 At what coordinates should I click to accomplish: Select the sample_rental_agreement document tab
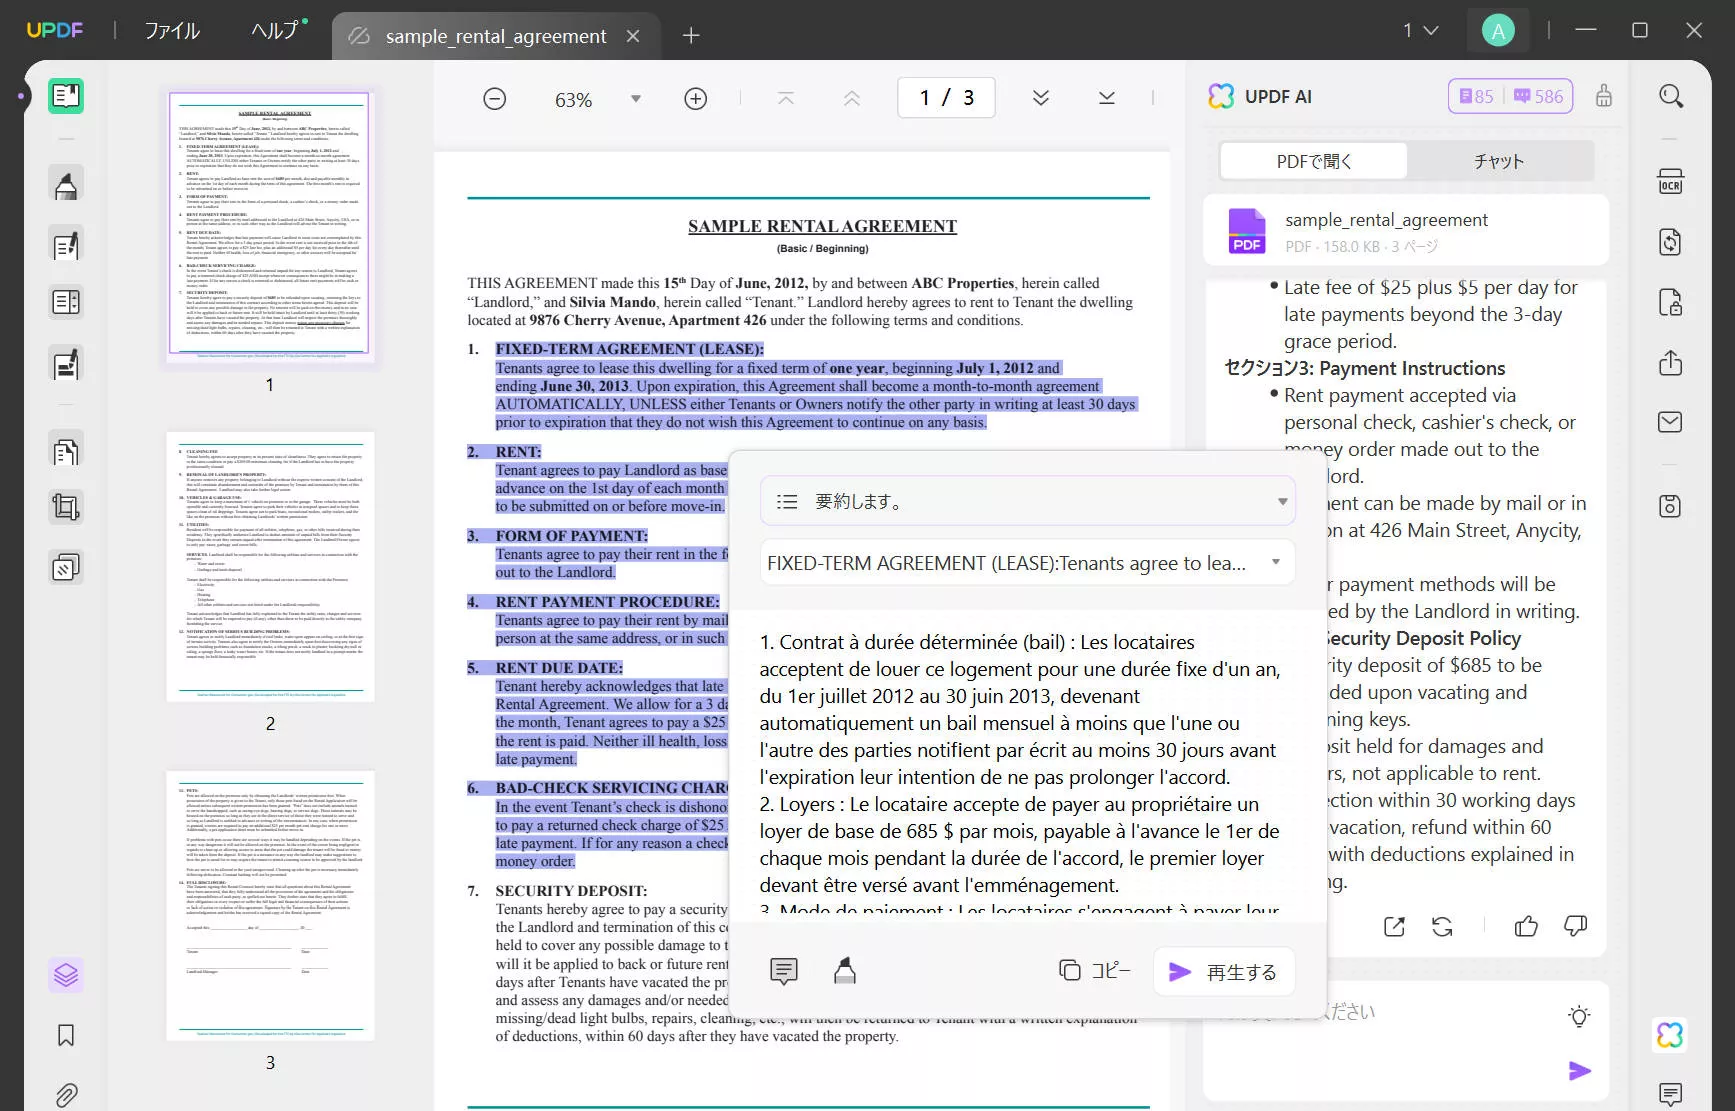[495, 36]
